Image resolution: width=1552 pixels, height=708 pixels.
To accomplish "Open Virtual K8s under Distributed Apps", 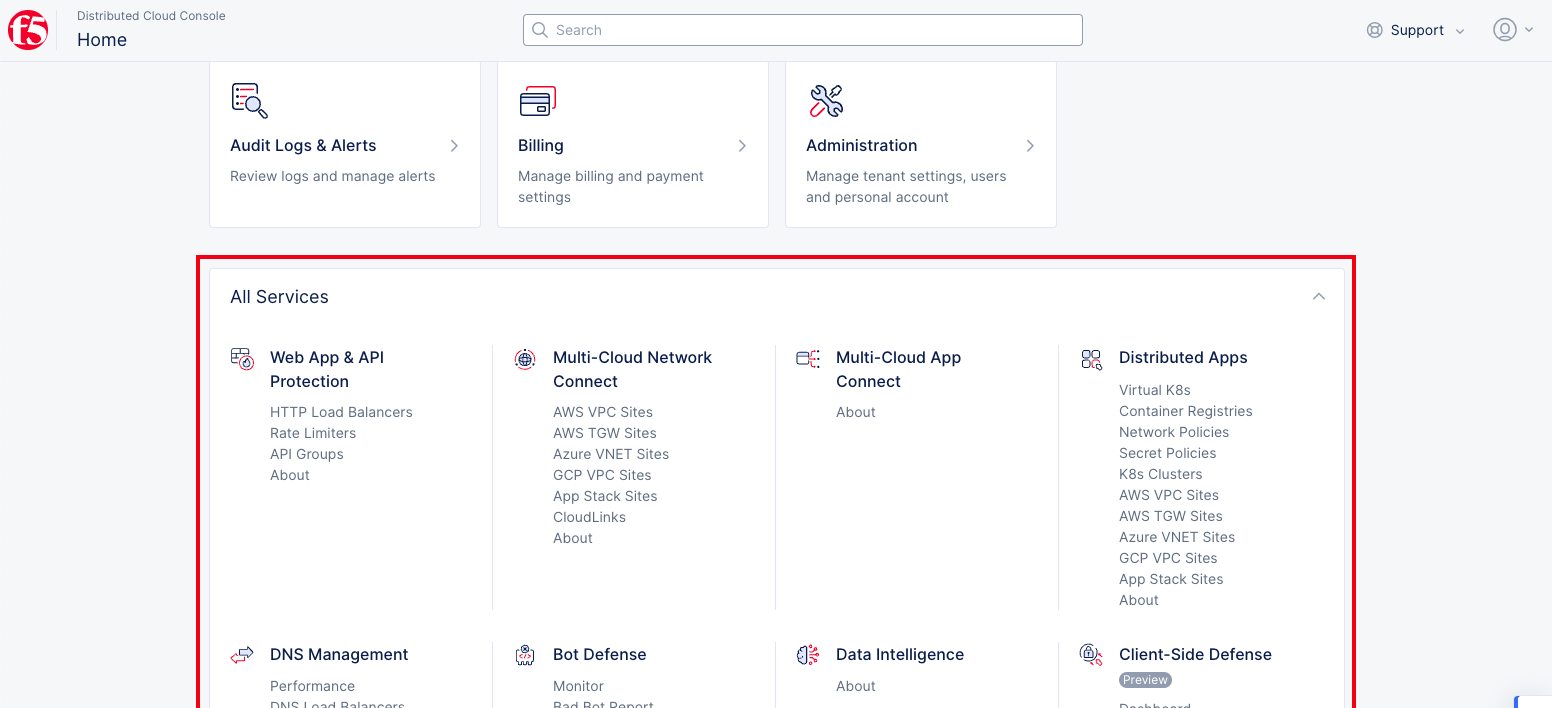I will (x=1152, y=389).
